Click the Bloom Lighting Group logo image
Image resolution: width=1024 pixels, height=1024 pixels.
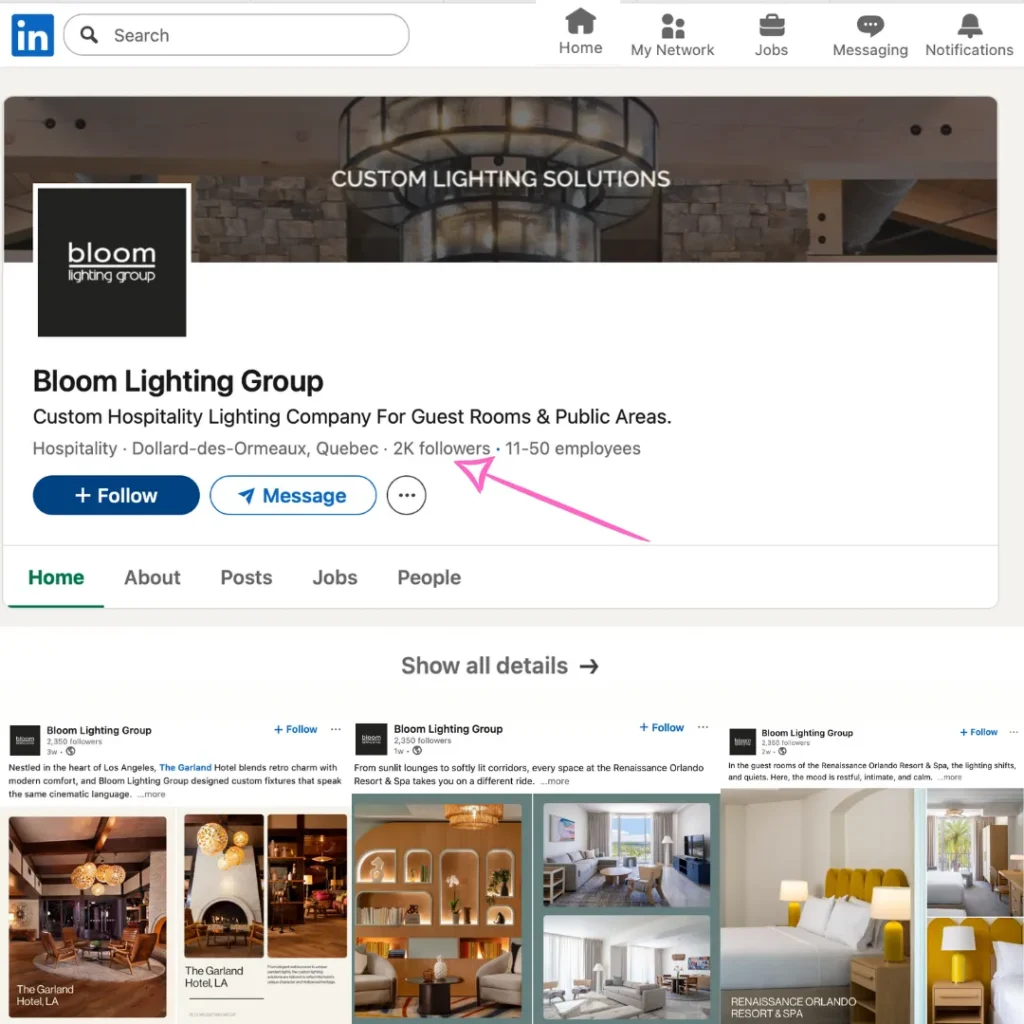[112, 262]
